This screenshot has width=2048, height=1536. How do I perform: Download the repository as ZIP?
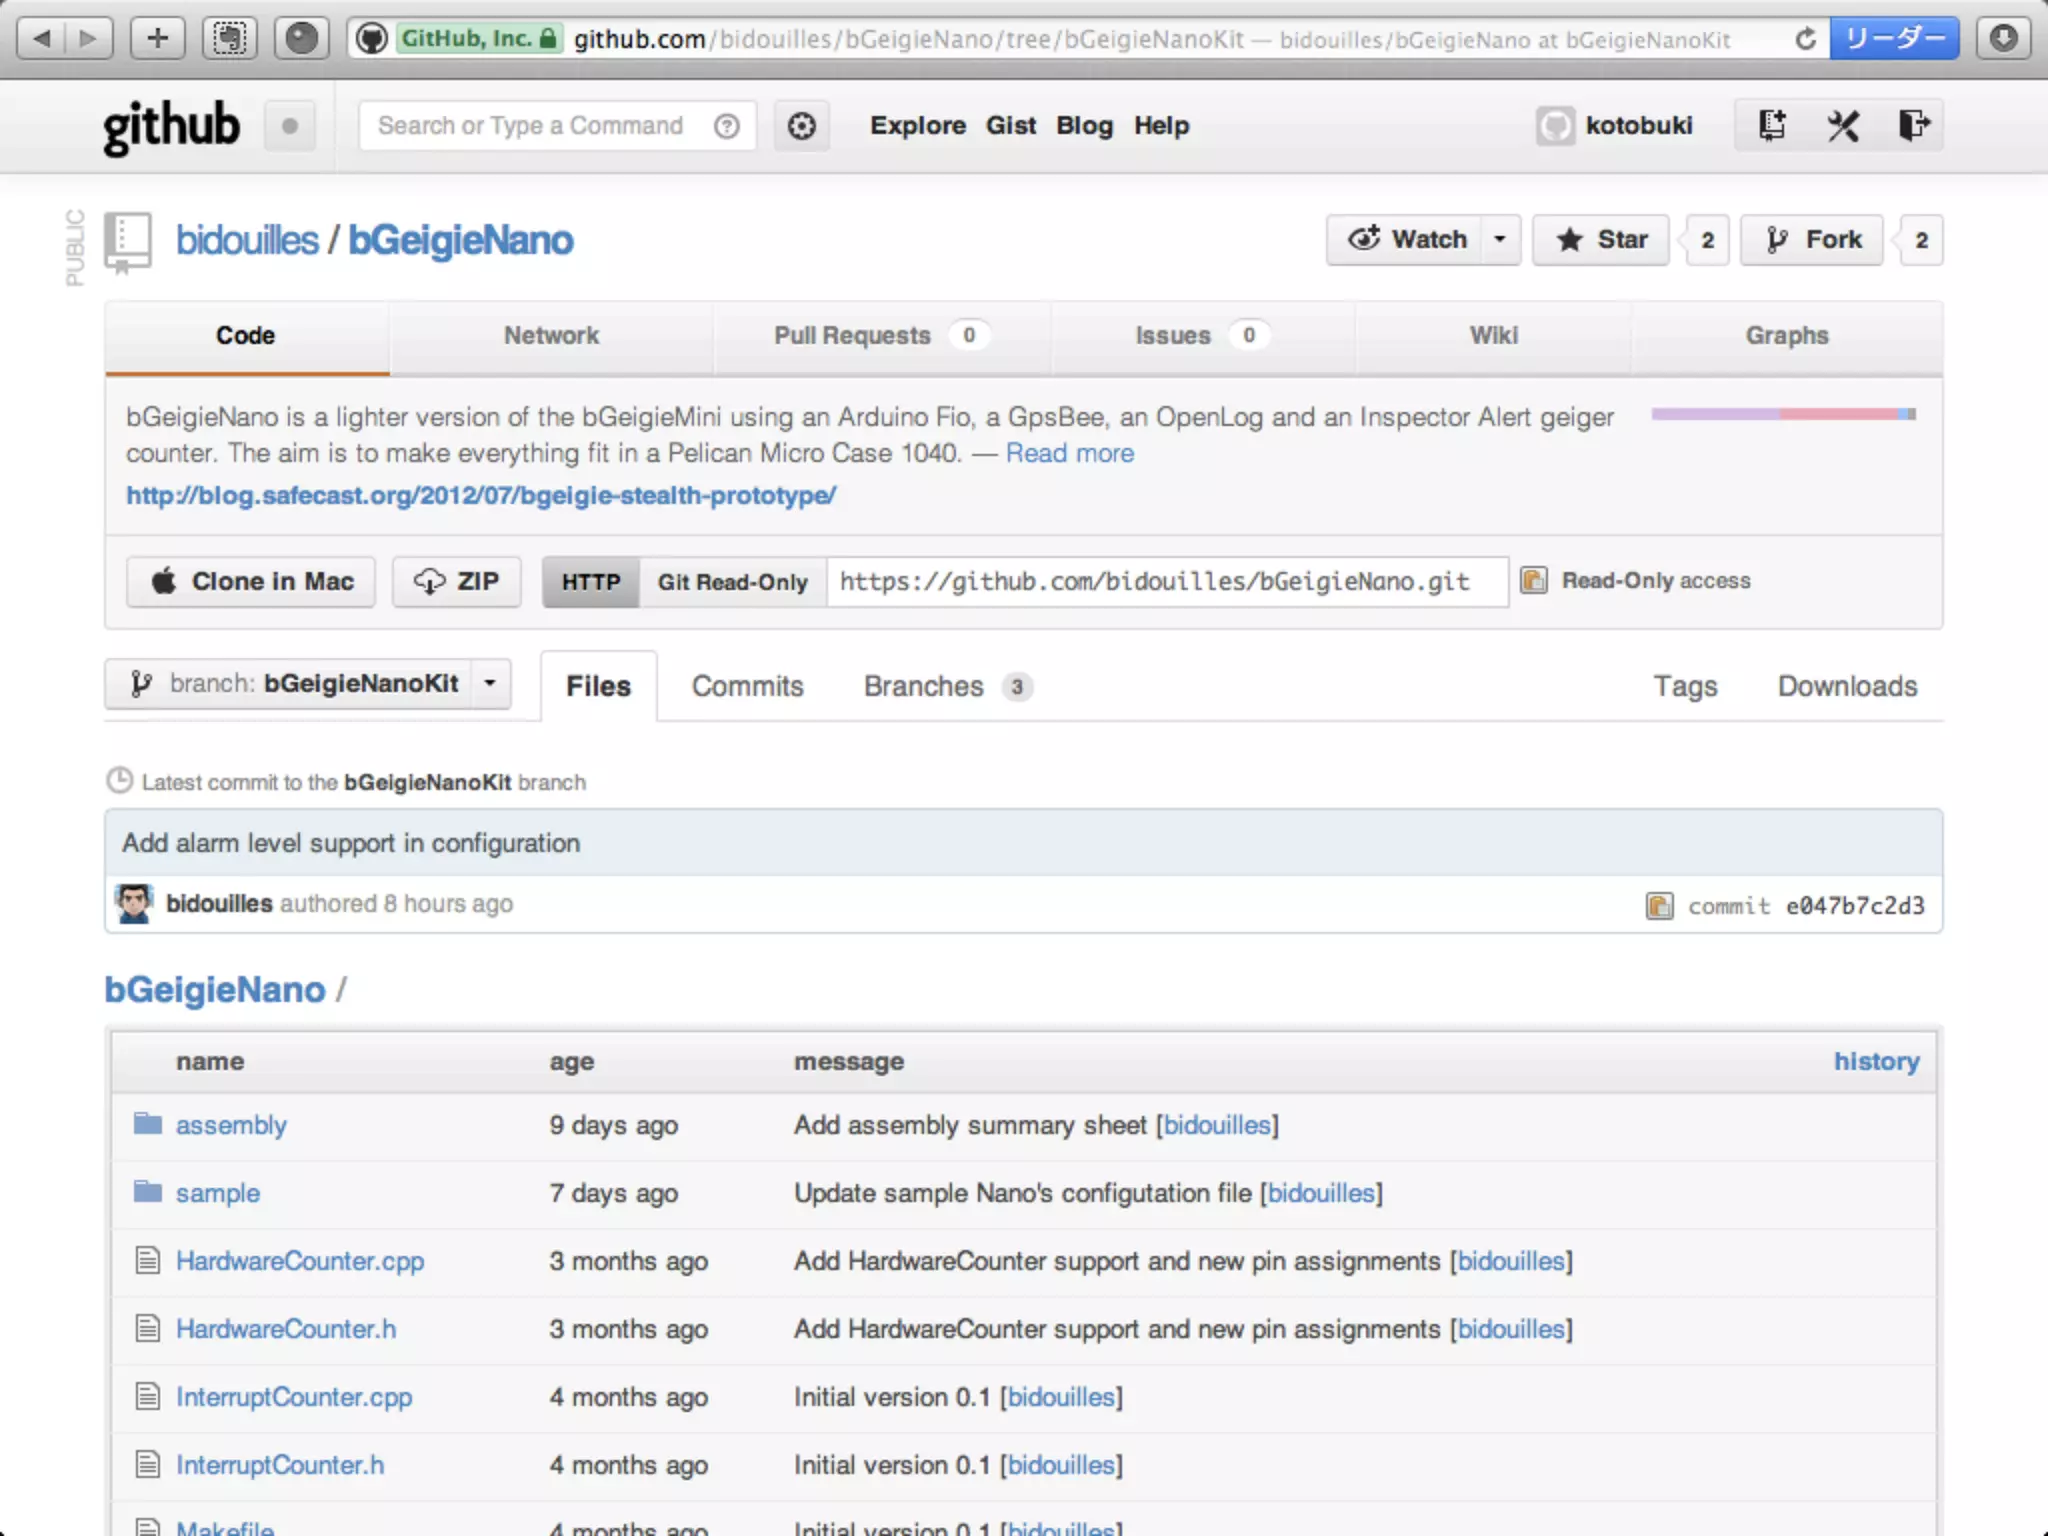pos(457,582)
